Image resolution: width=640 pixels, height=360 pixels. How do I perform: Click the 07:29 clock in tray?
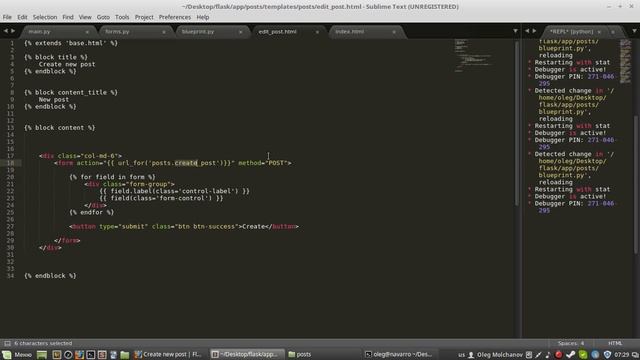tap(621, 355)
